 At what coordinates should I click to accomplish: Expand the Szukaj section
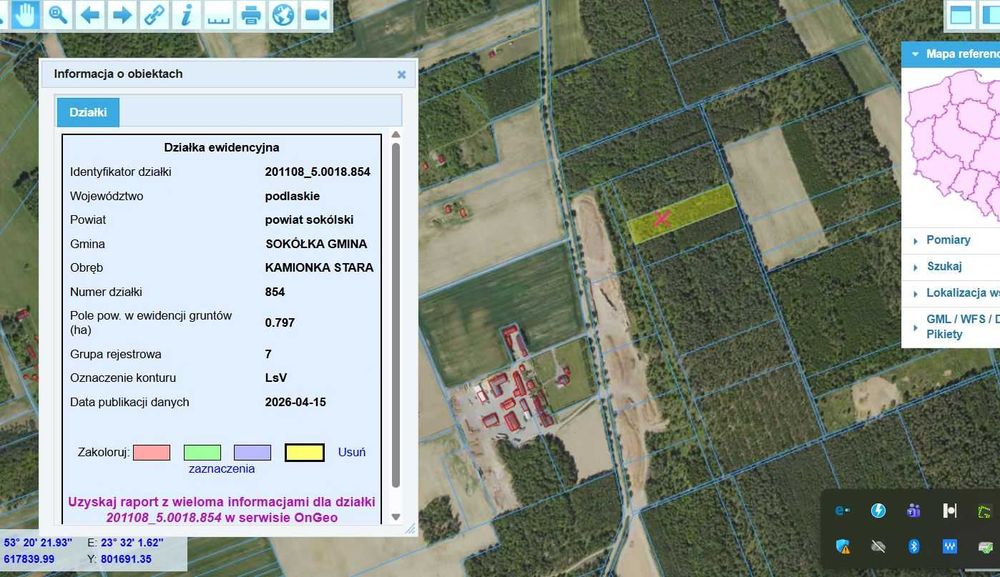coord(944,267)
